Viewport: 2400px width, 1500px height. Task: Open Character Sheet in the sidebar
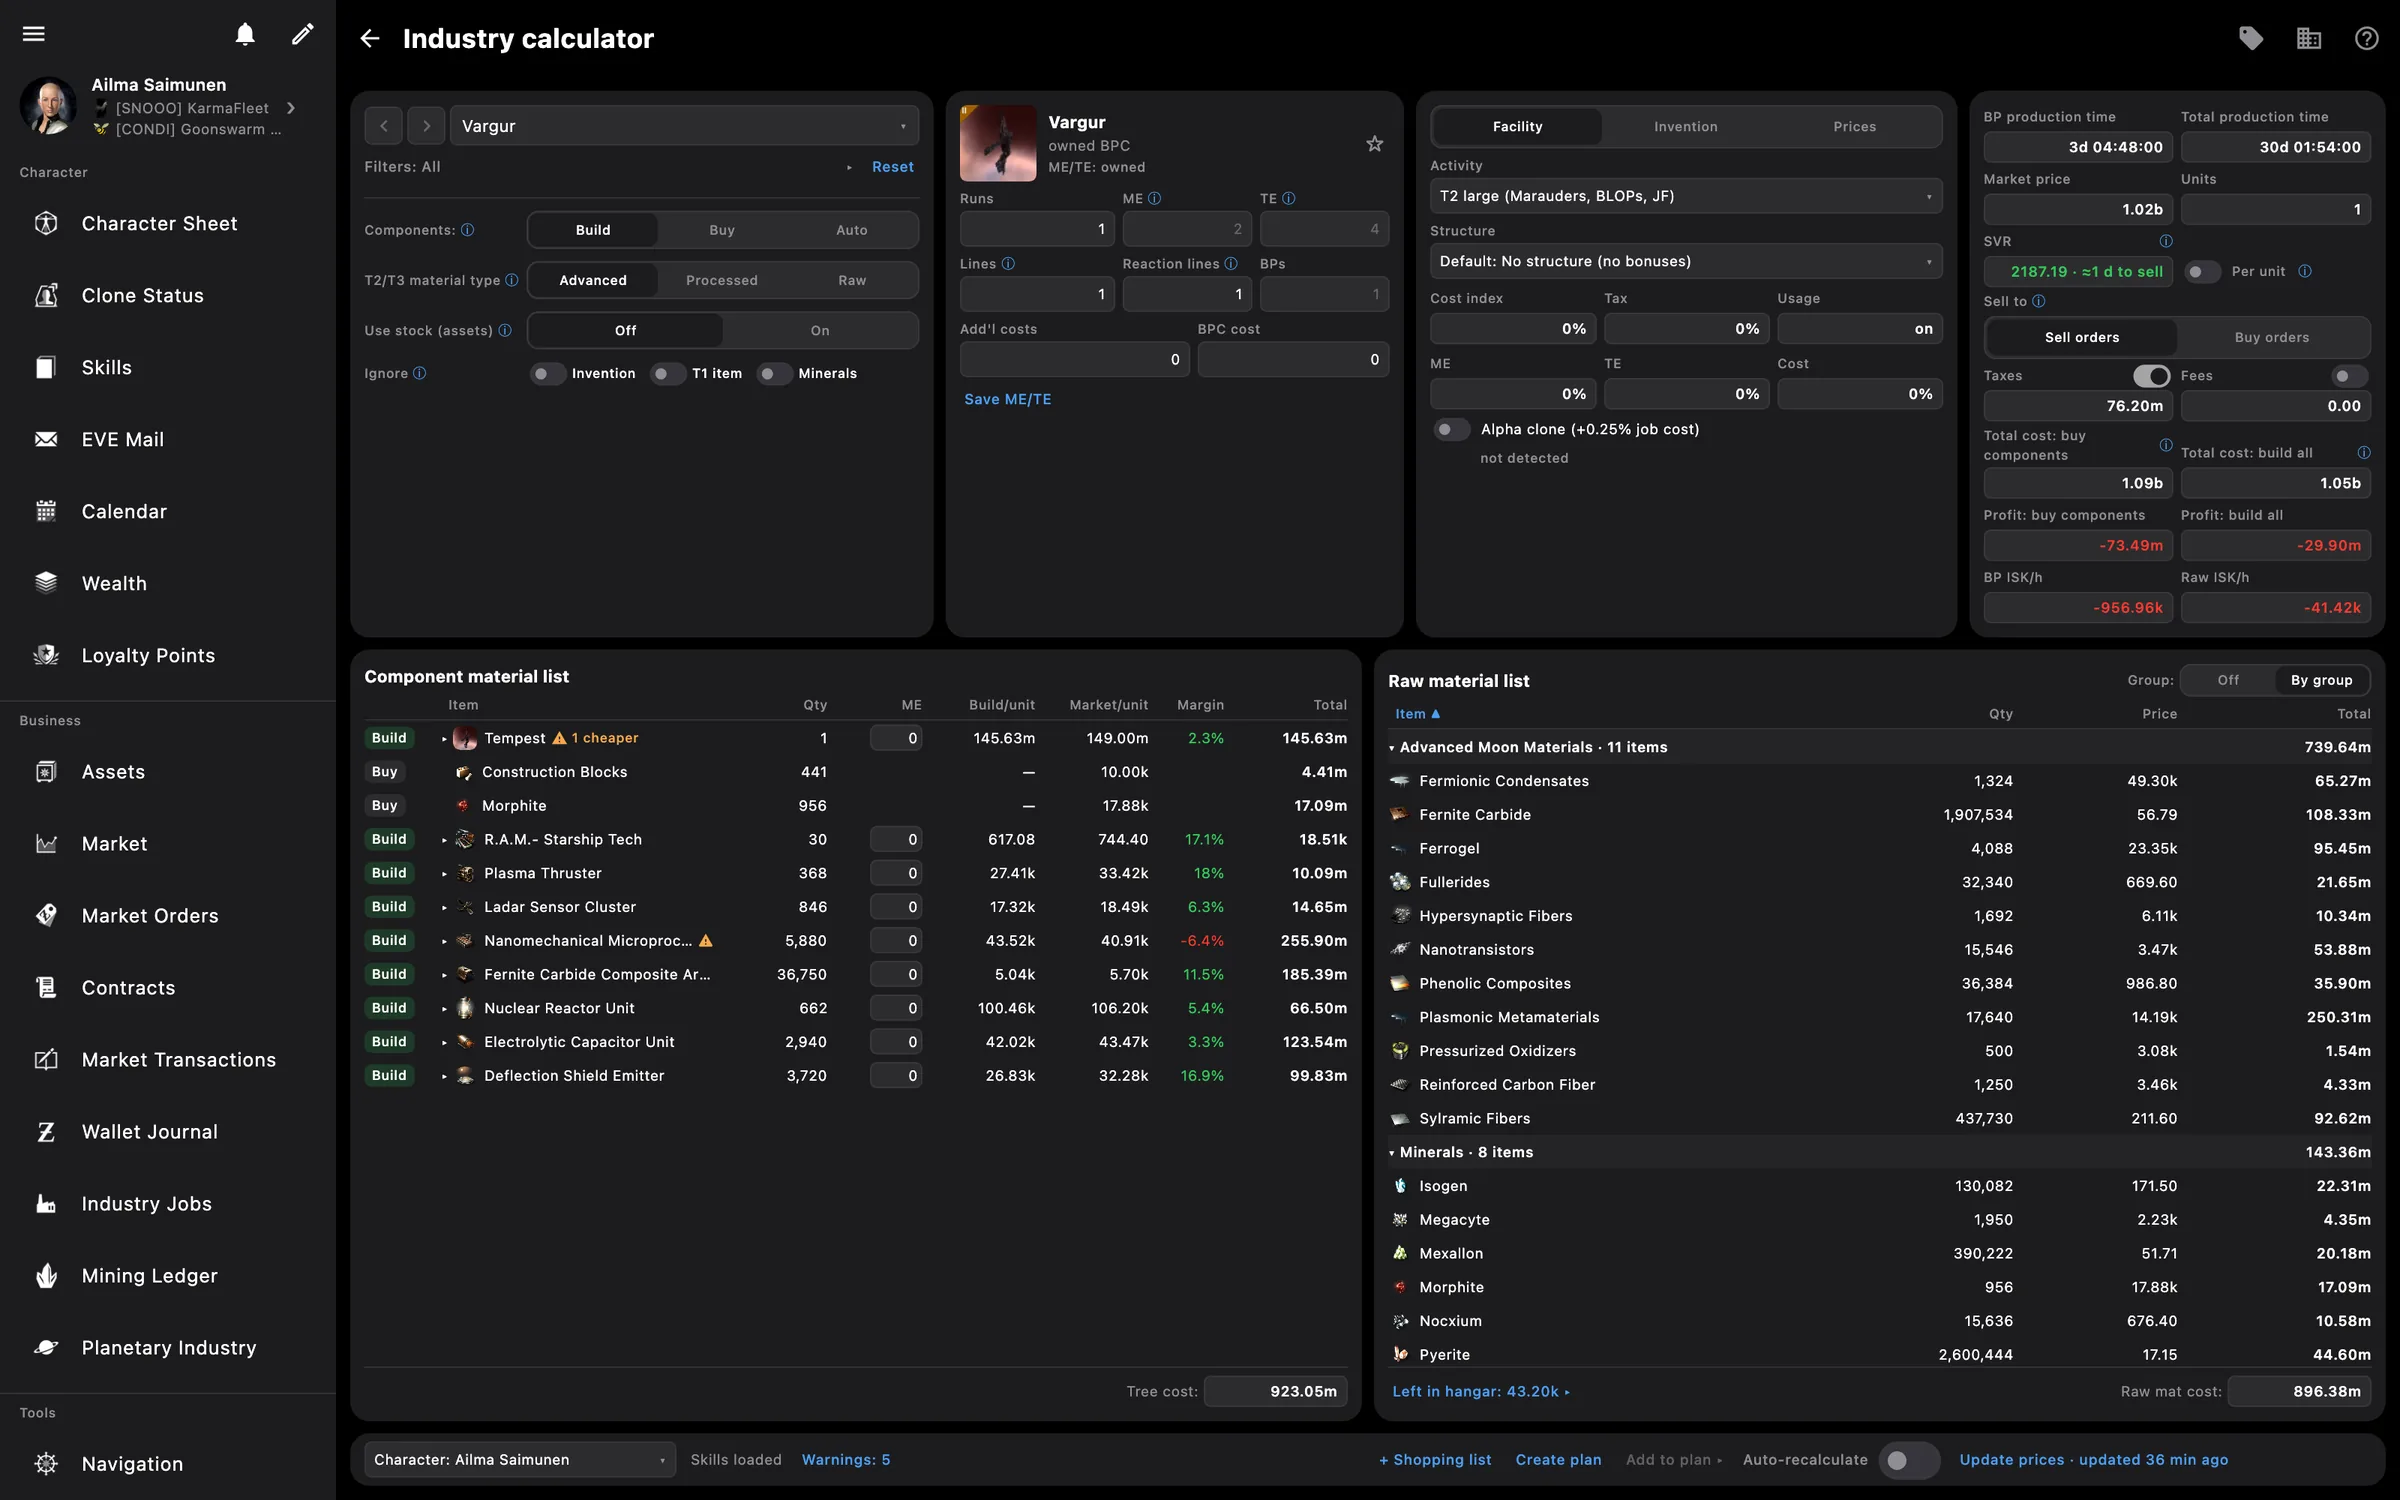click(x=168, y=224)
